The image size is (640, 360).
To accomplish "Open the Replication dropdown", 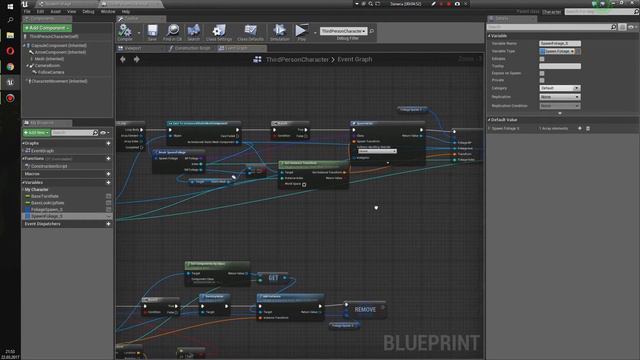I will coord(560,97).
